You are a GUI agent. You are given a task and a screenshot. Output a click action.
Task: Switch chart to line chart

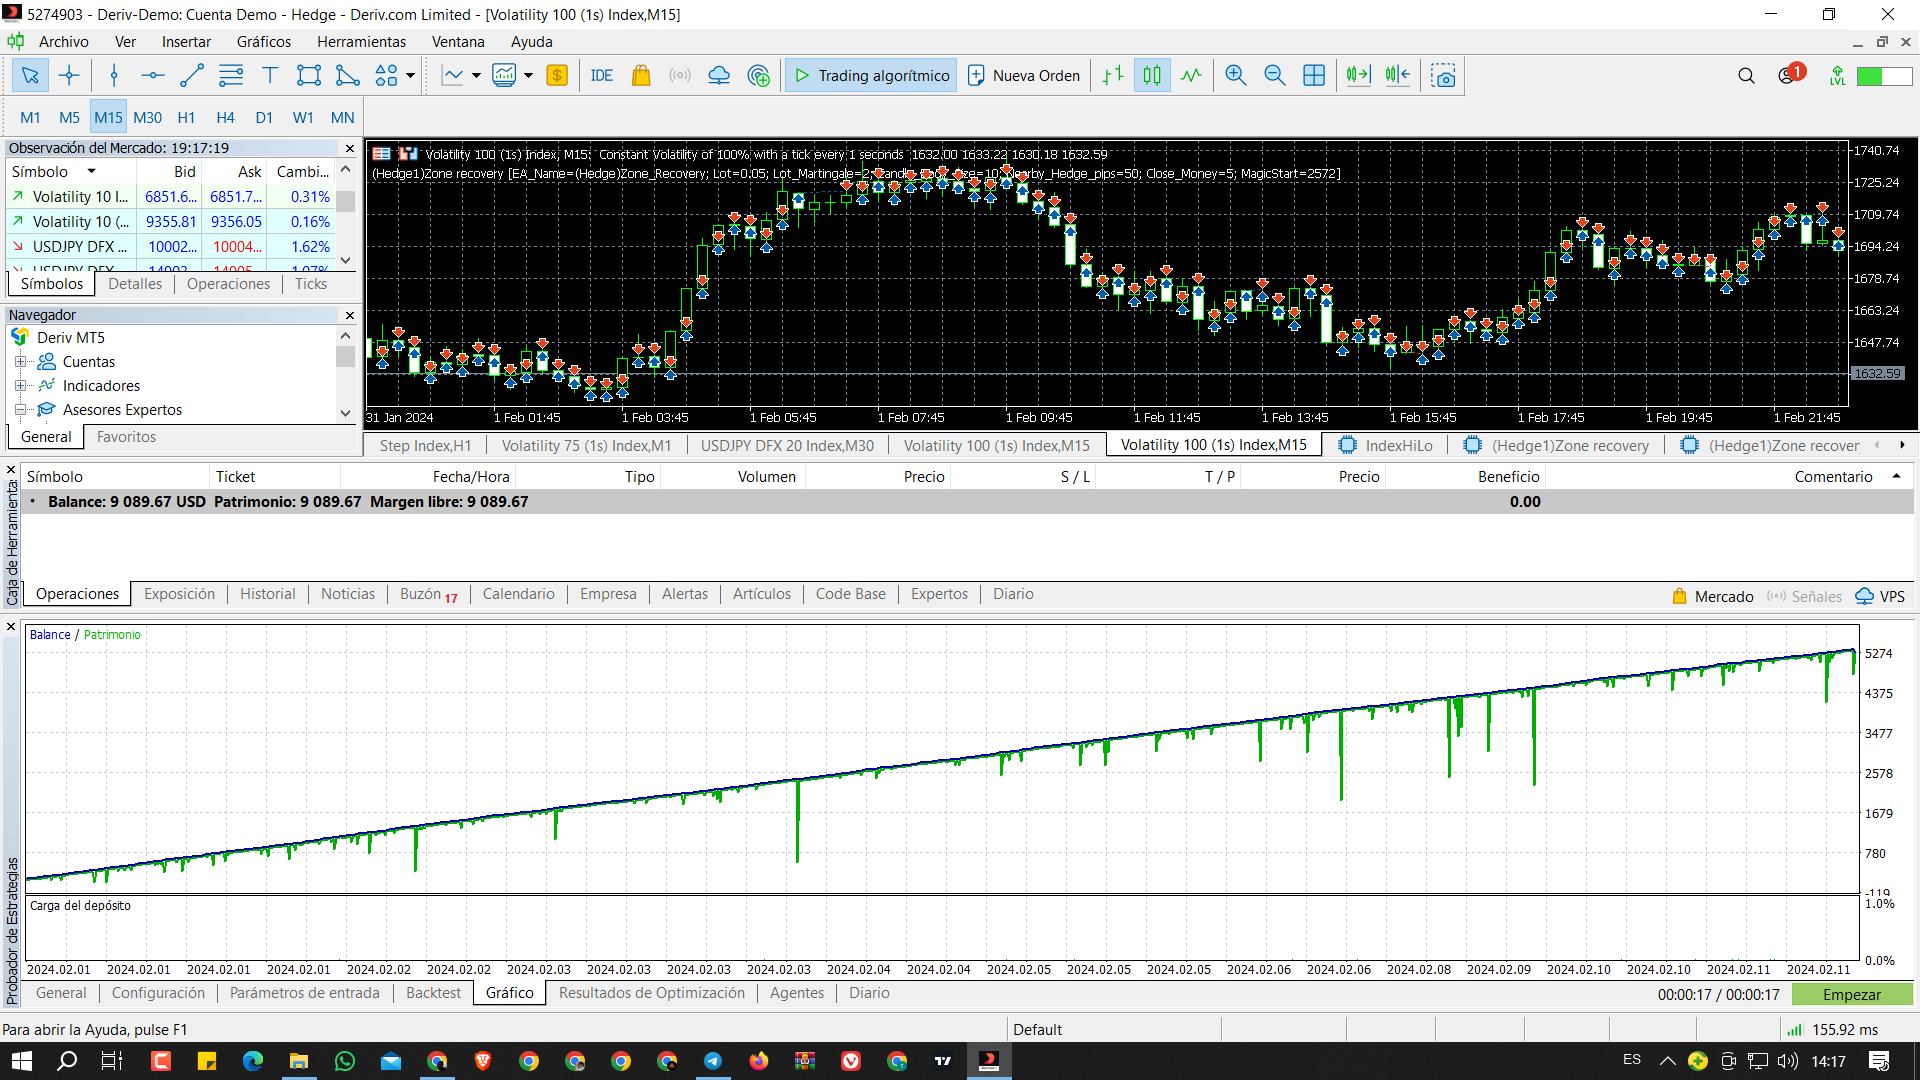pyautogui.click(x=1191, y=76)
